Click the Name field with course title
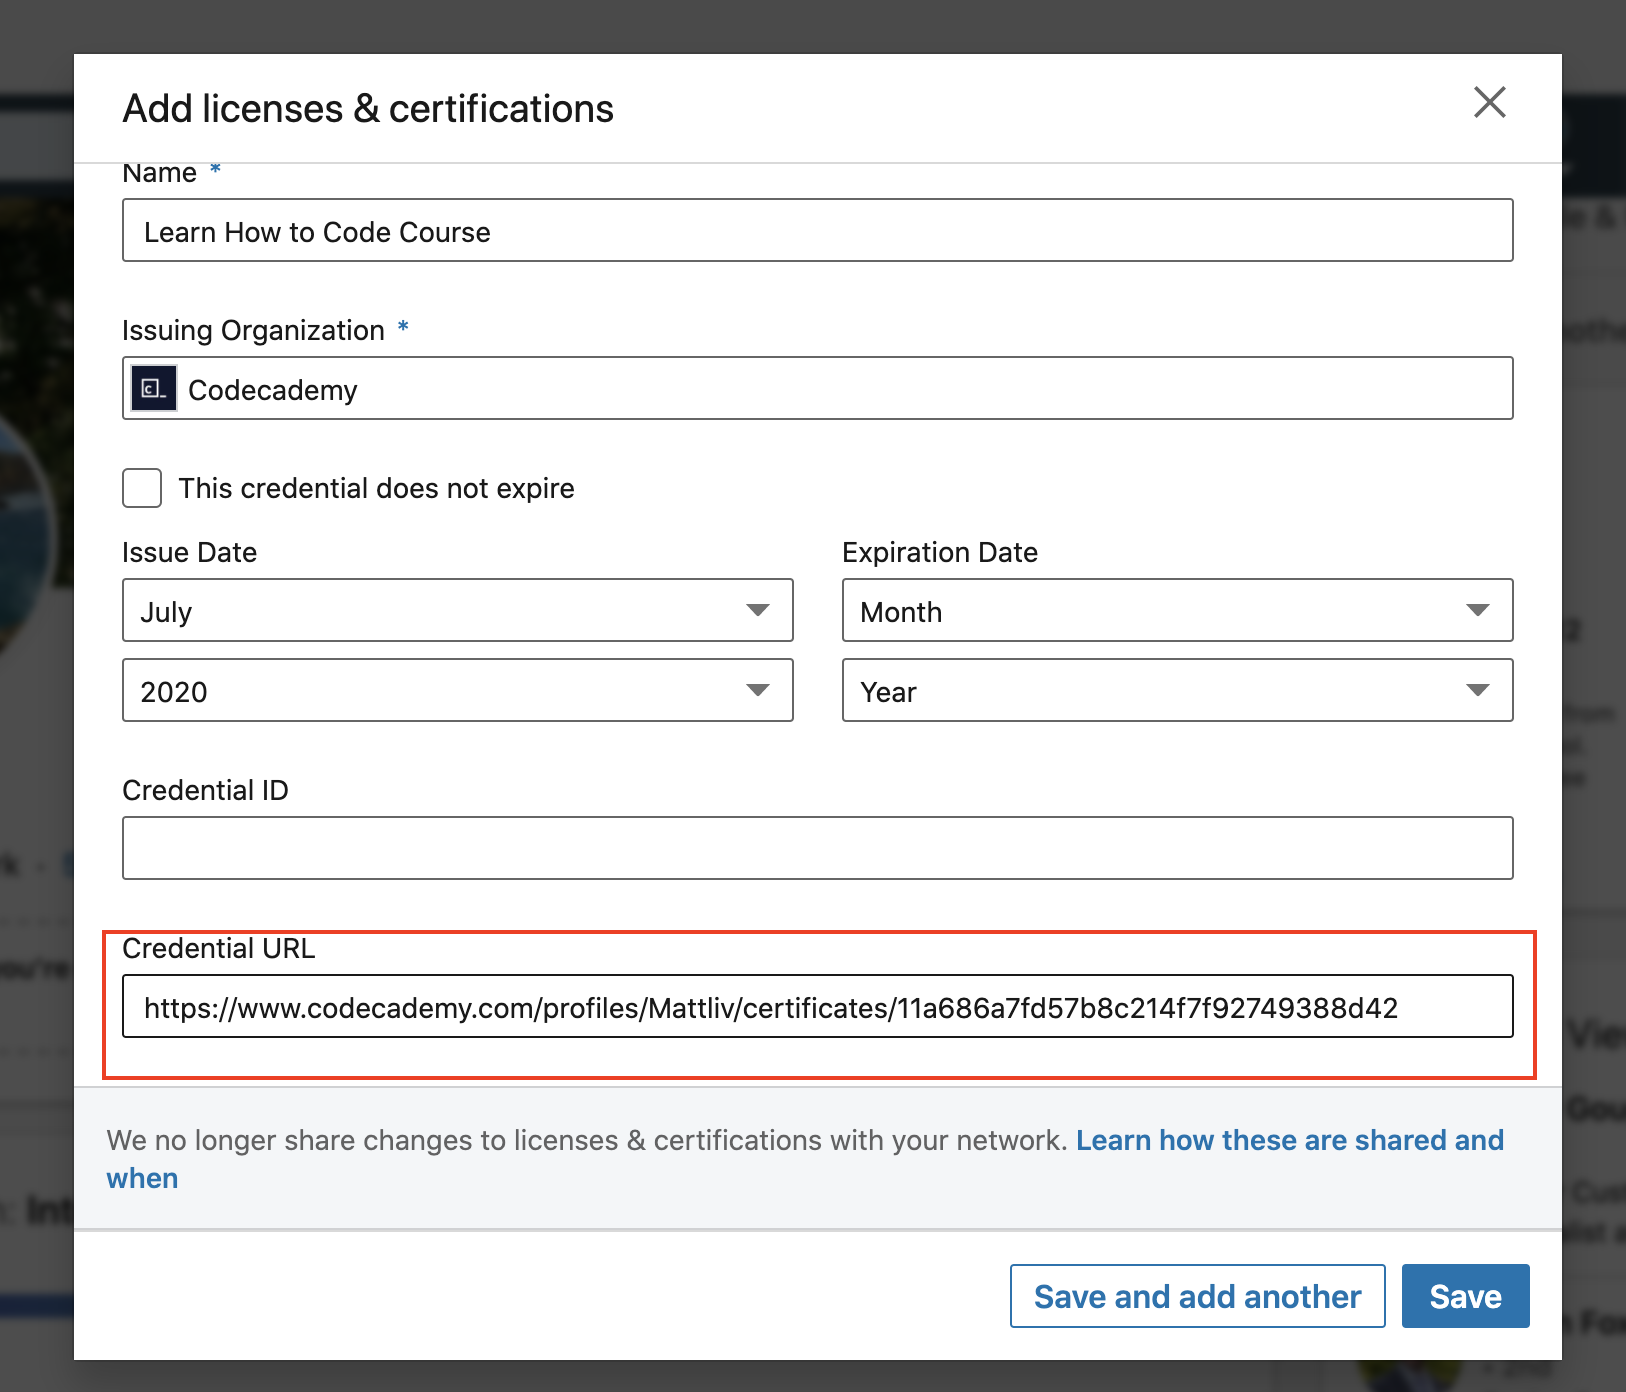The height and width of the screenshot is (1392, 1626). click(817, 231)
